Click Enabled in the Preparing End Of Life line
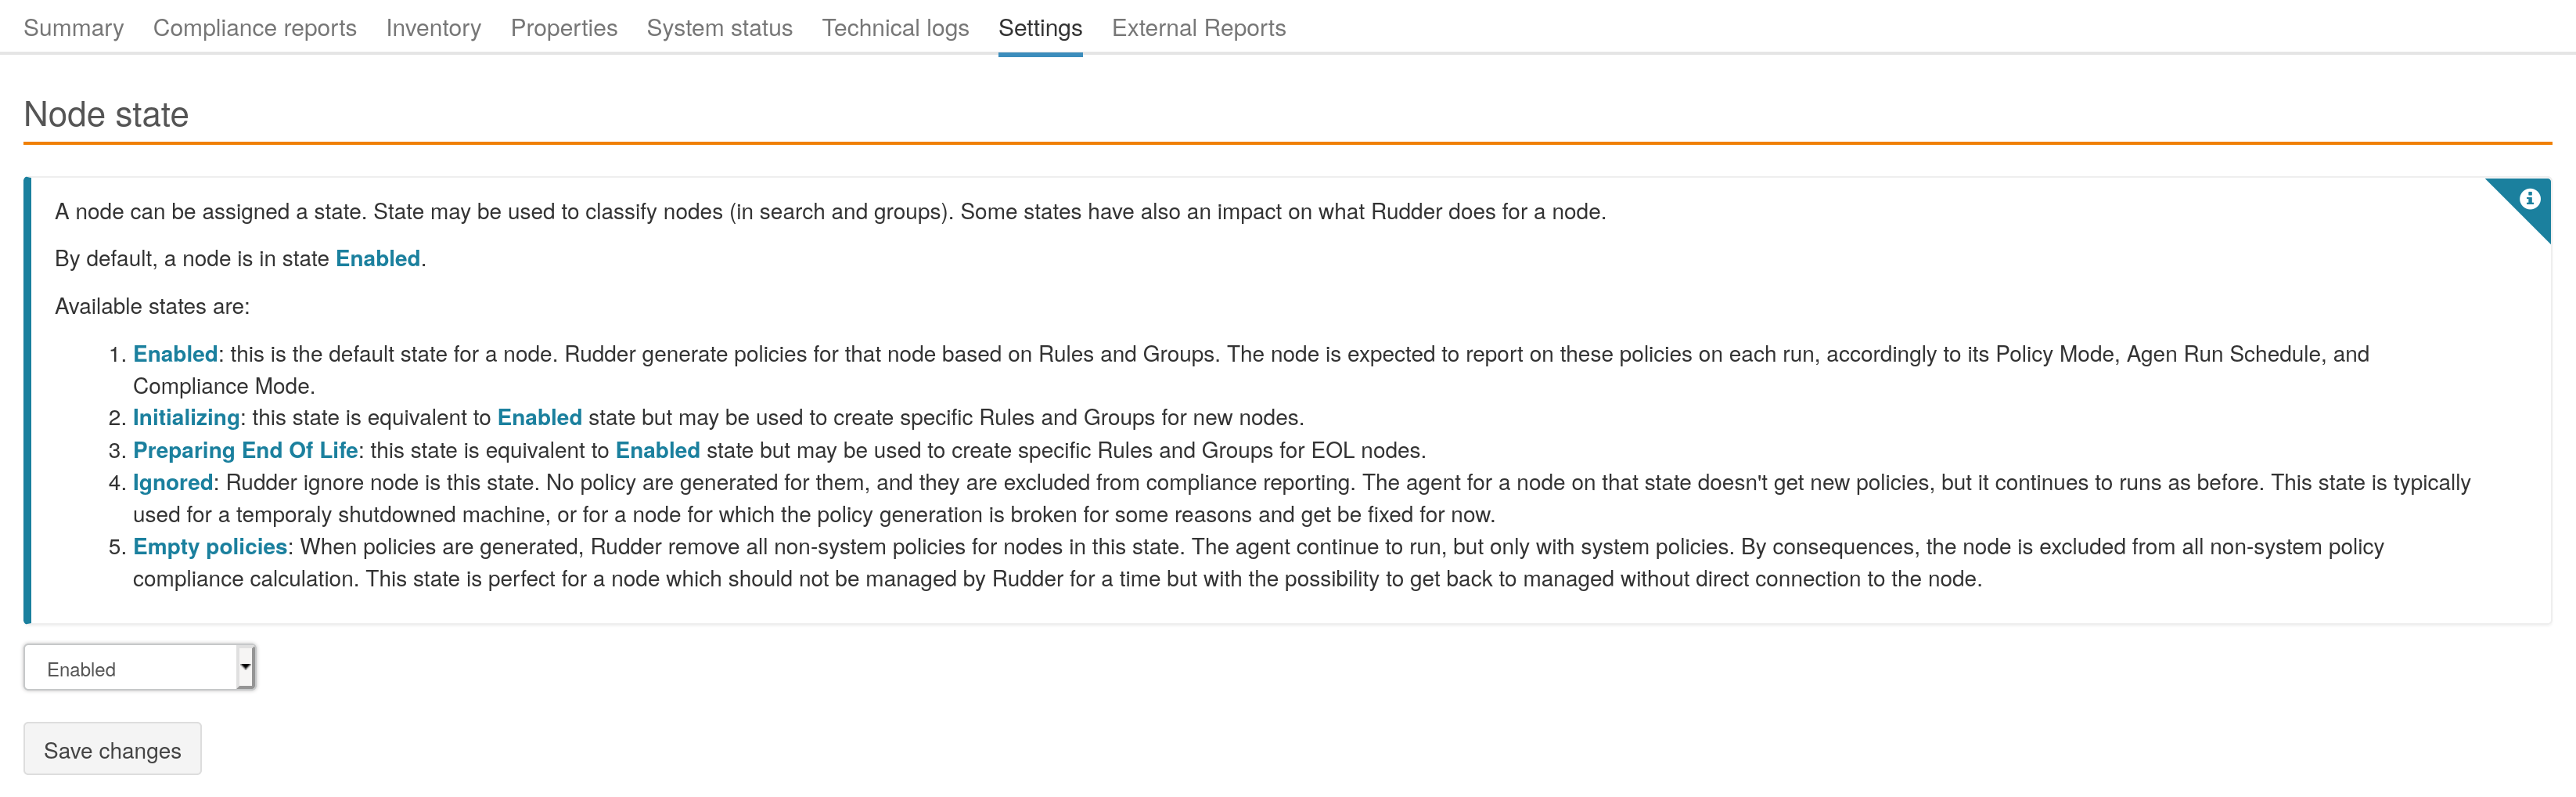 (x=657, y=451)
